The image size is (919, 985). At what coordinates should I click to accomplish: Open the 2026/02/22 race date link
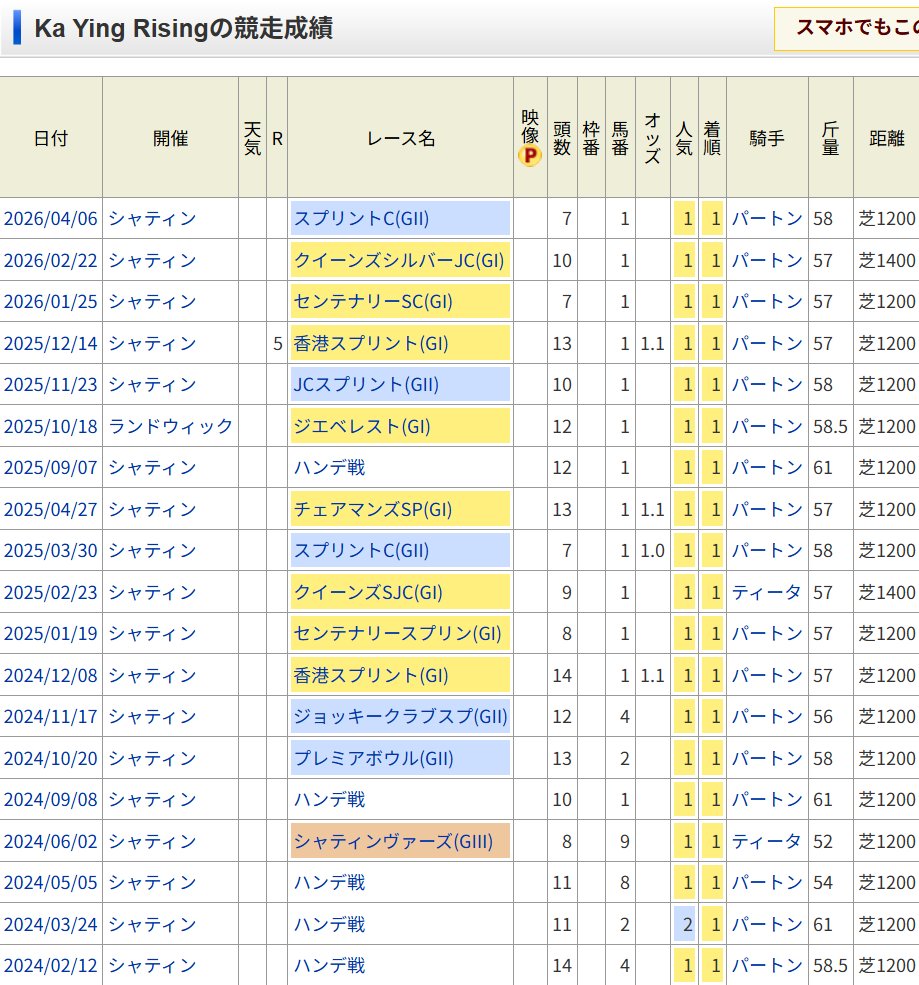click(x=51, y=260)
